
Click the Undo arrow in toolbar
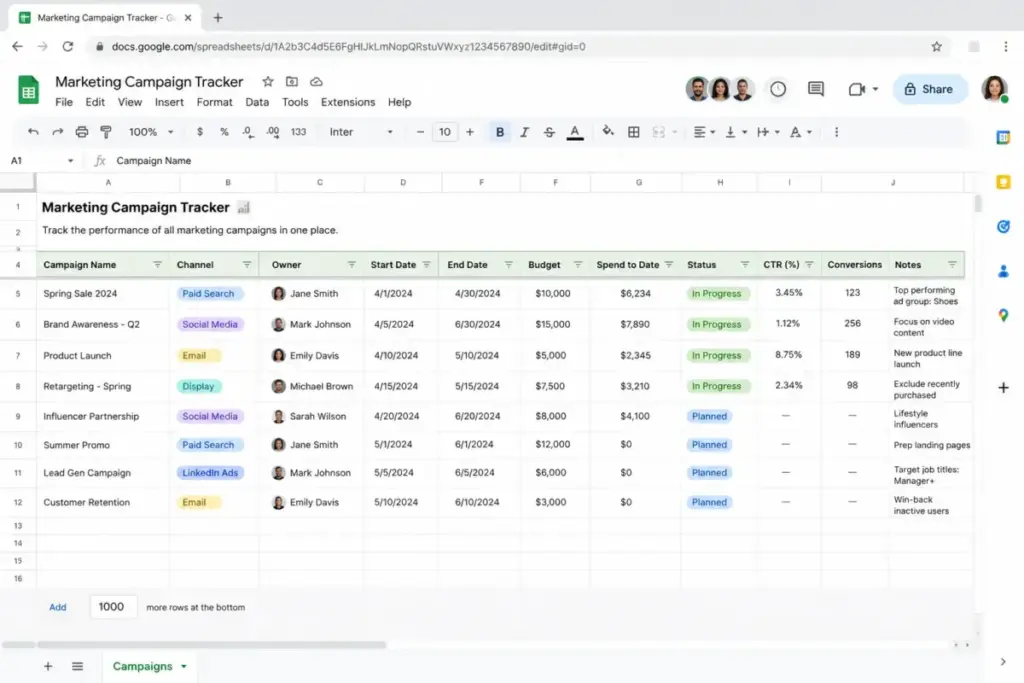(x=33, y=132)
